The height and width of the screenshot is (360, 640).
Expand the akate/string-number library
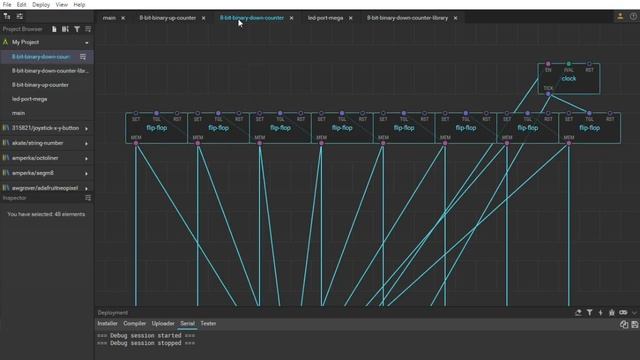[x=87, y=144]
